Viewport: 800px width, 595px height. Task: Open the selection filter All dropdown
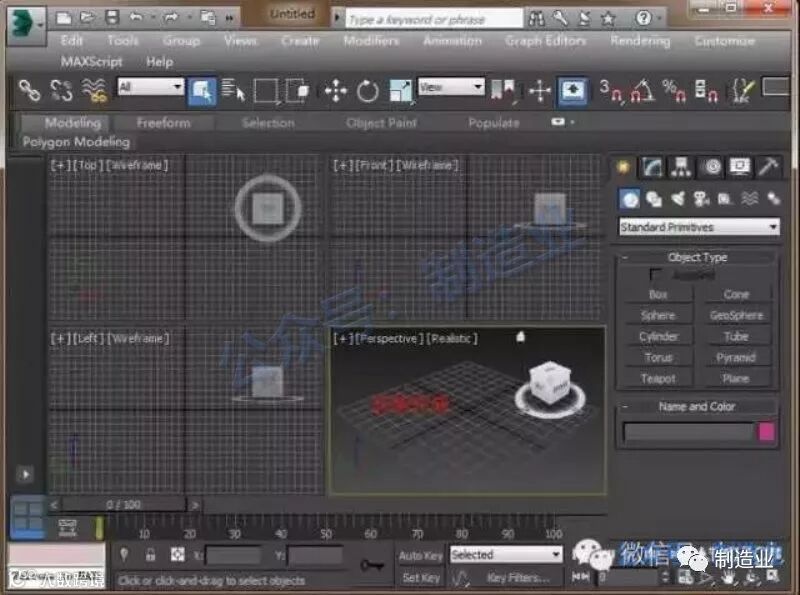click(151, 86)
